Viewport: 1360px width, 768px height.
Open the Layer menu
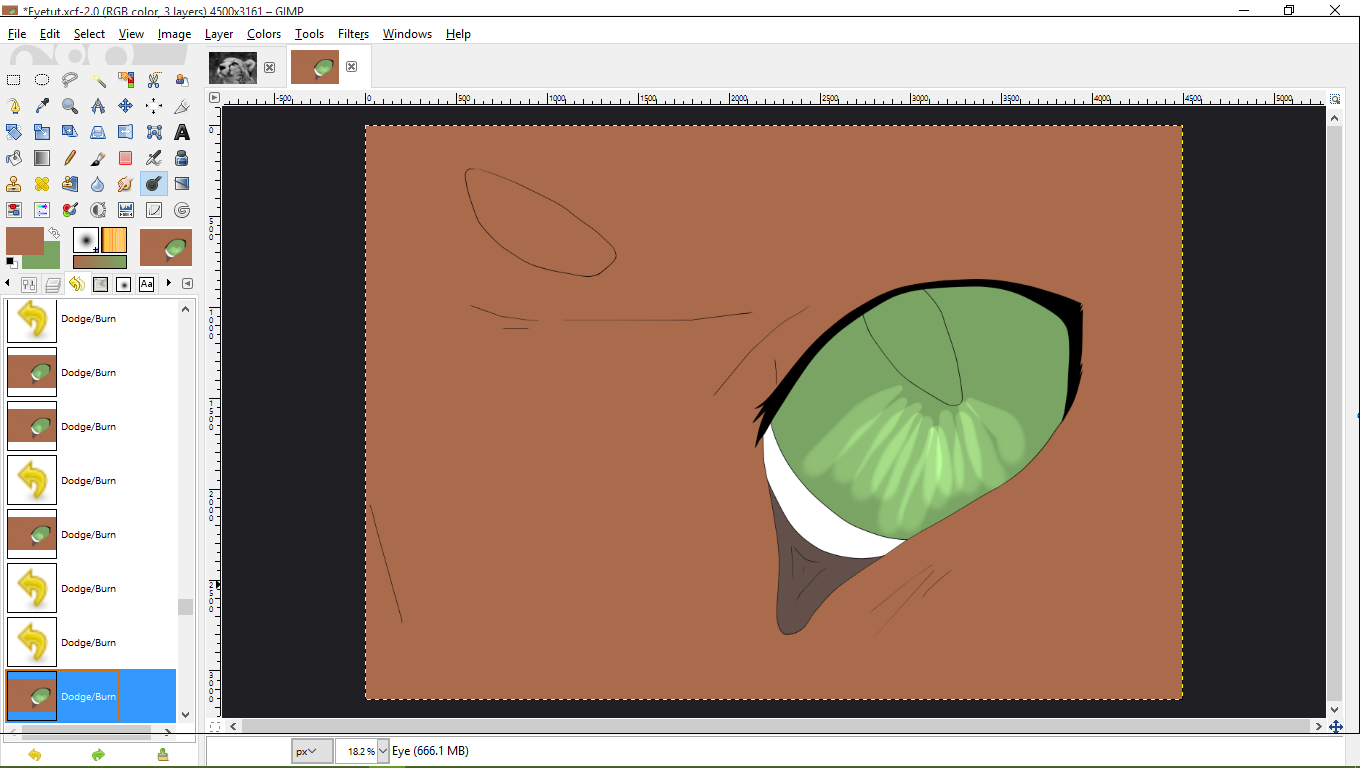click(219, 34)
